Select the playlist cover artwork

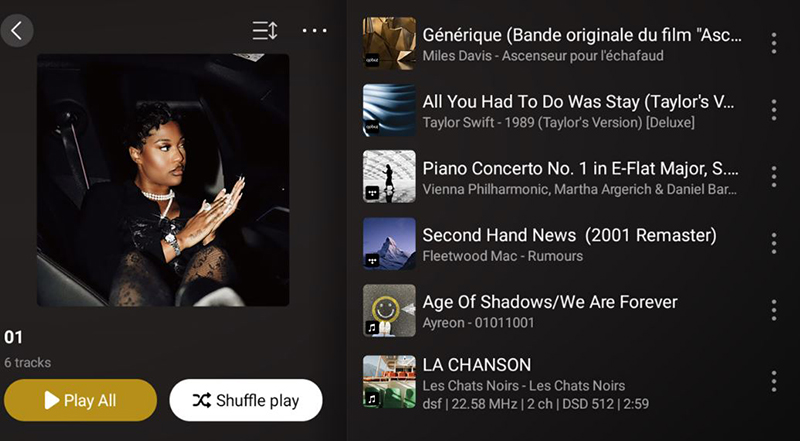click(163, 180)
